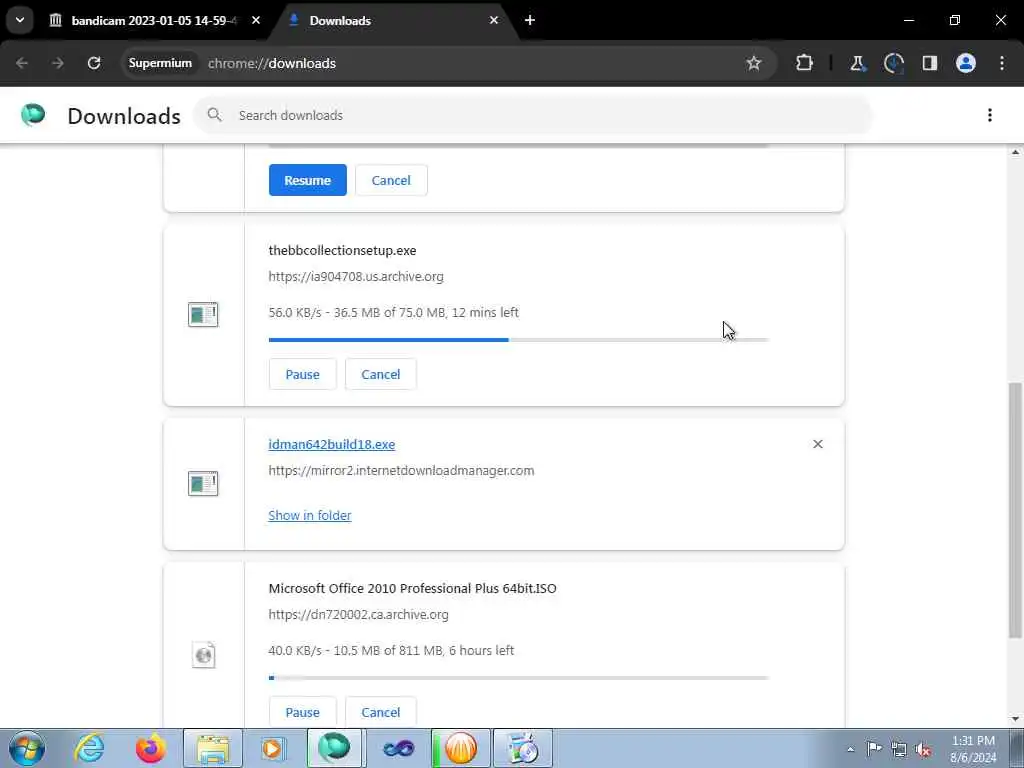Click Show in folder link

tap(310, 515)
